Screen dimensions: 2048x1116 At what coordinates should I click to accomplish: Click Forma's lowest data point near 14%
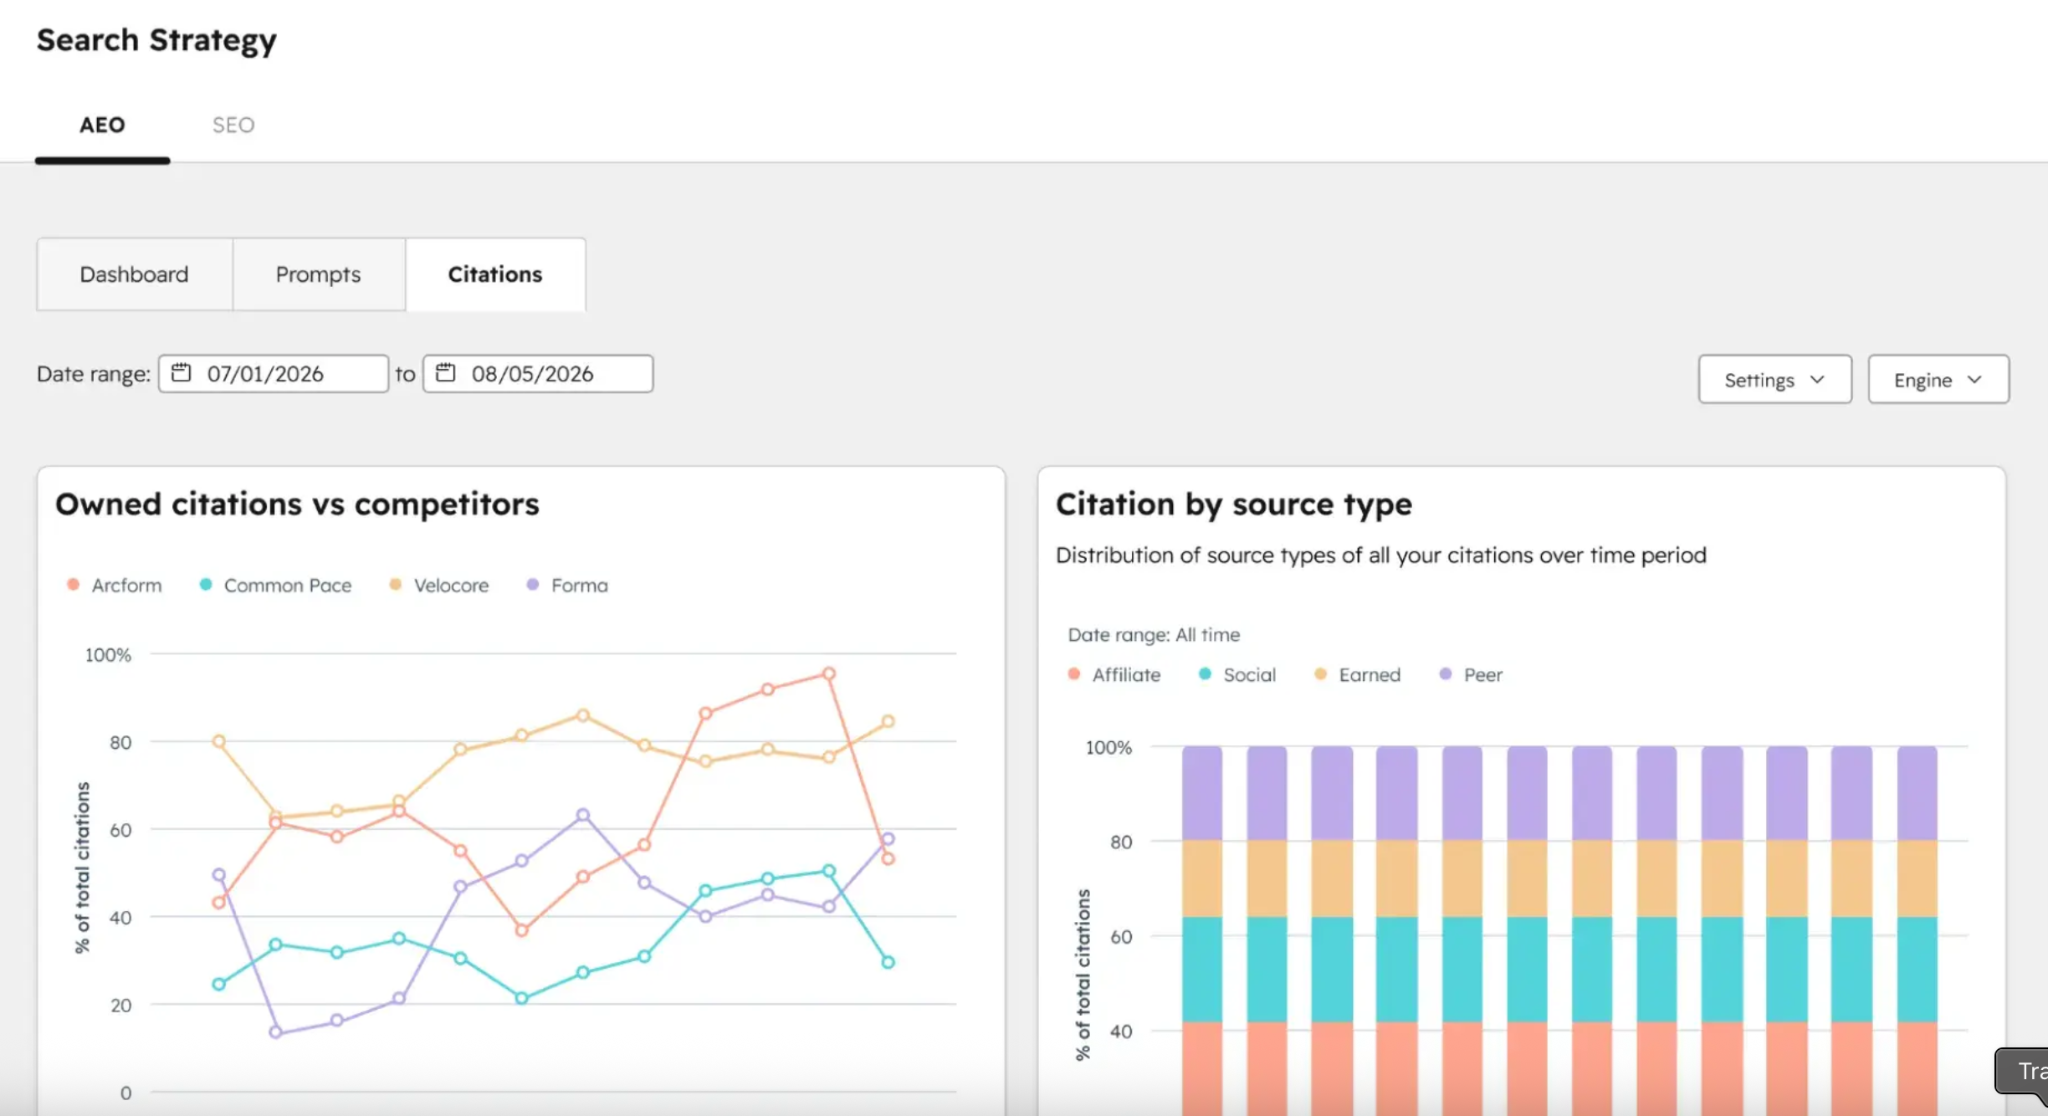[x=276, y=1032]
